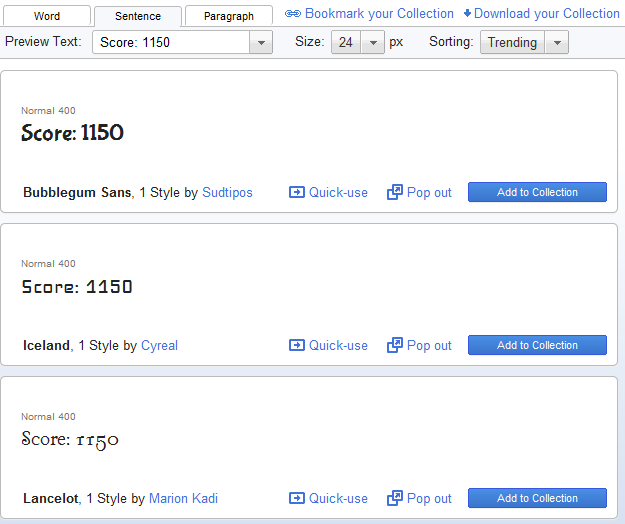Image resolution: width=625 pixels, height=524 pixels.
Task: Open the Preview Text dropdown arrow
Action: tap(261, 43)
